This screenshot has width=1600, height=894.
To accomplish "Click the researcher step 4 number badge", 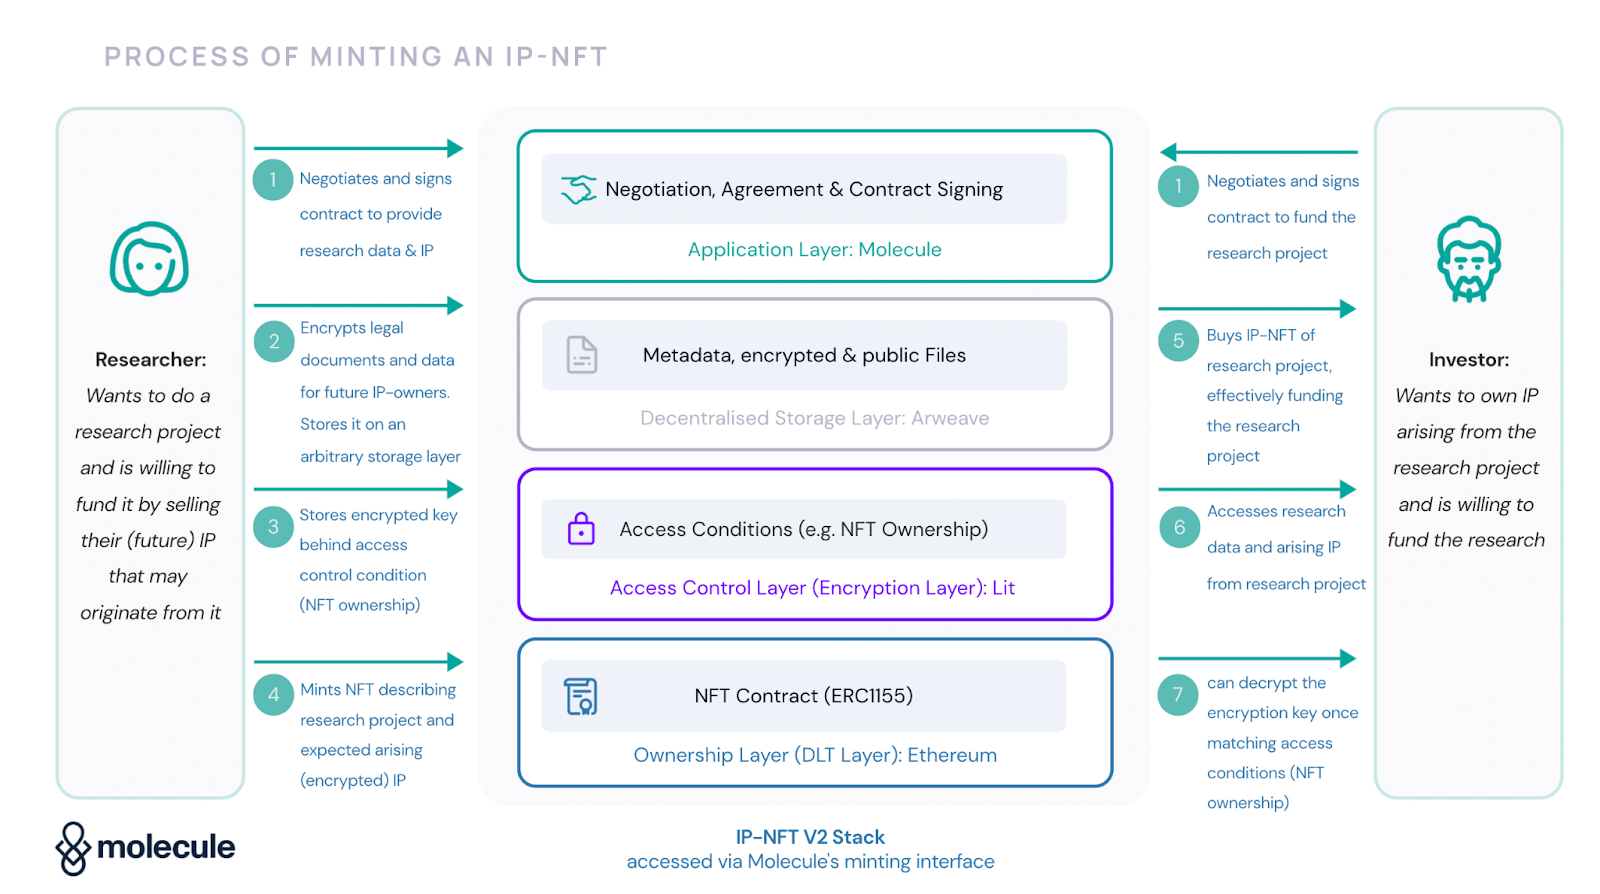I will click(273, 694).
